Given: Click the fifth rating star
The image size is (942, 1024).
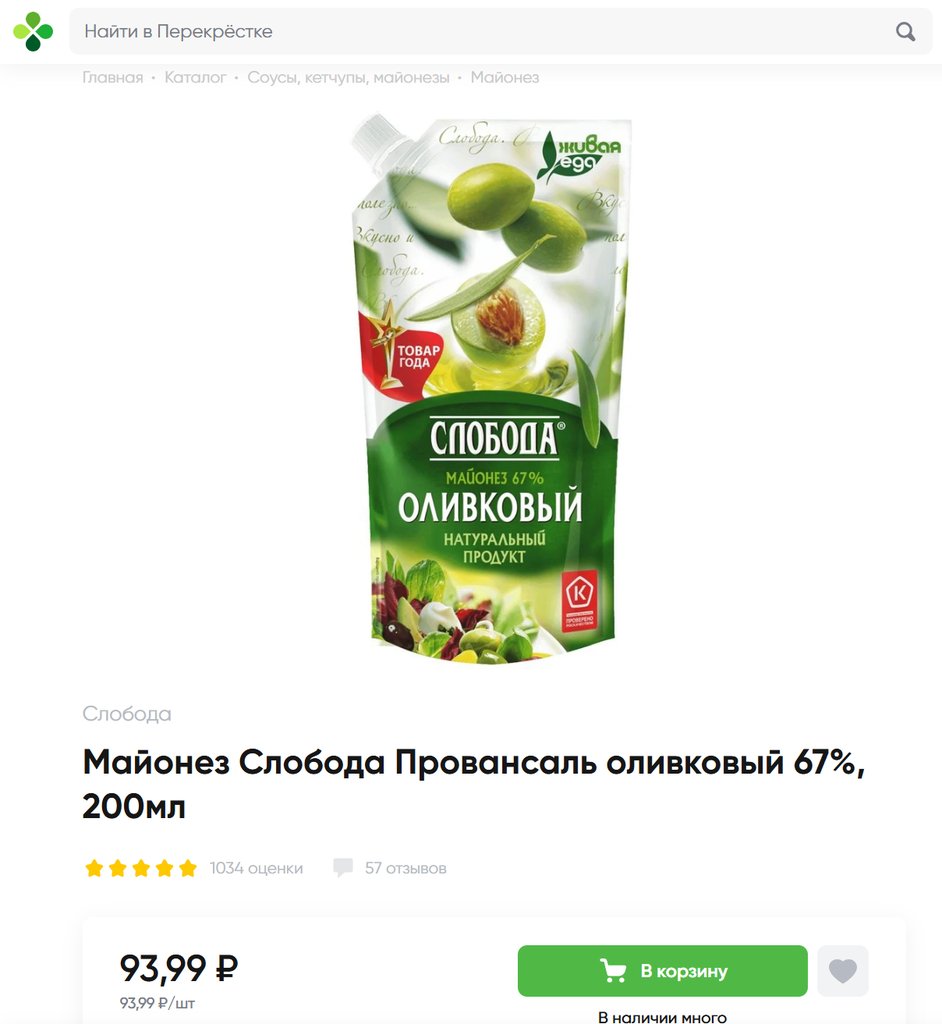Looking at the screenshot, I should (188, 868).
